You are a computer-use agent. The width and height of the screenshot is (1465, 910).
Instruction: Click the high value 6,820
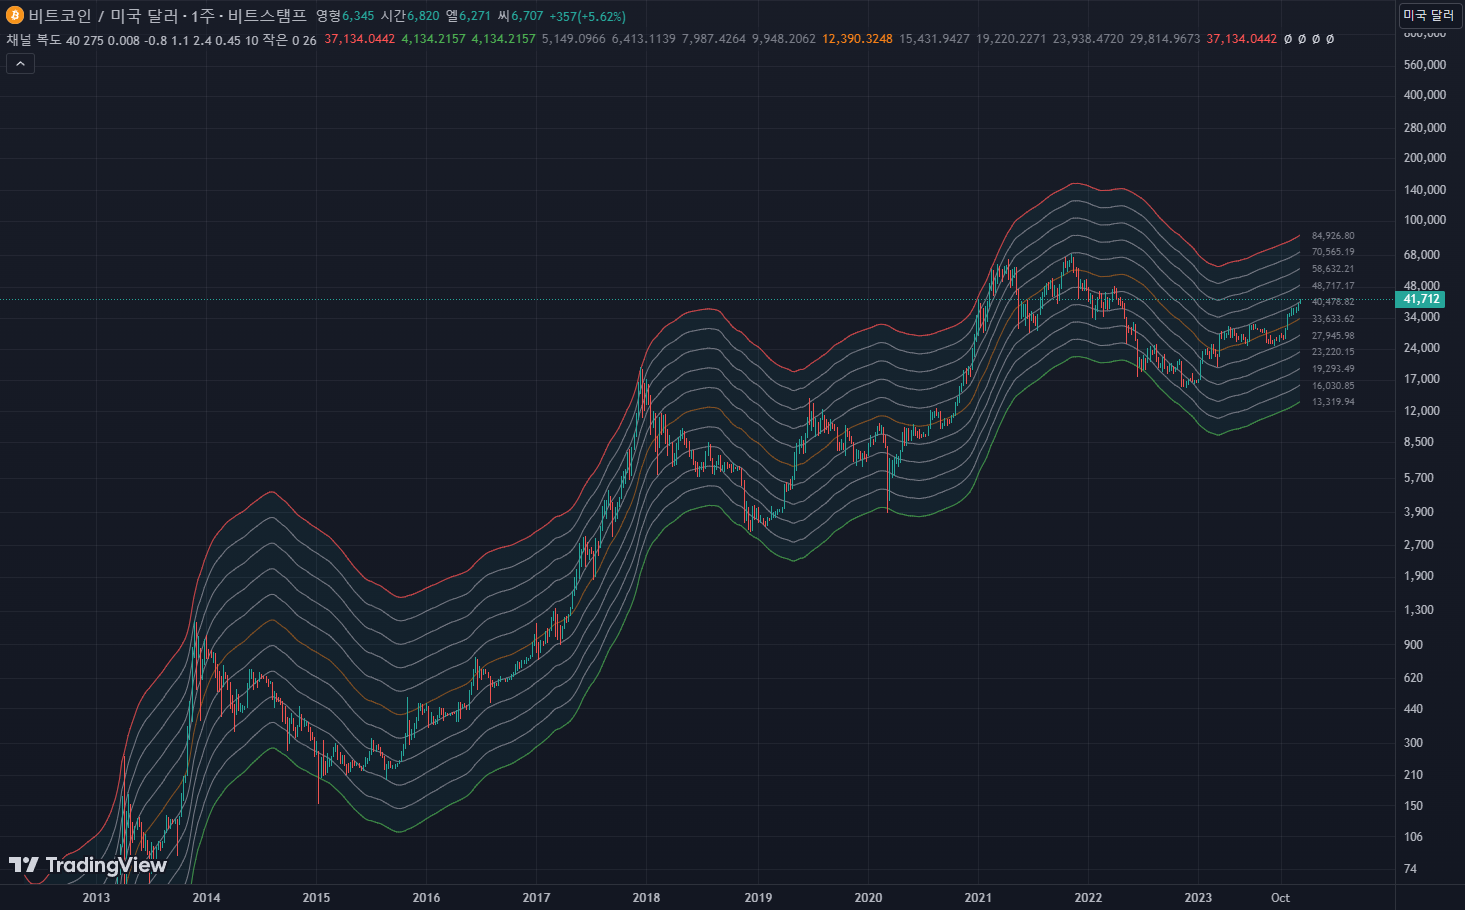(422, 16)
